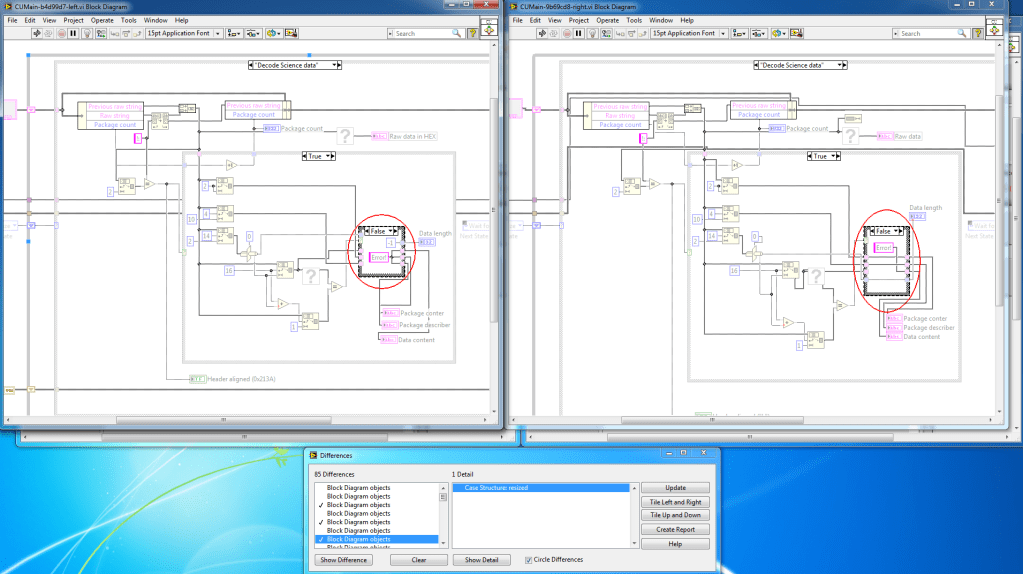Click Retain Wire Values icon in right toolbar
This screenshot has width=1023, height=574.
(x=608, y=33)
